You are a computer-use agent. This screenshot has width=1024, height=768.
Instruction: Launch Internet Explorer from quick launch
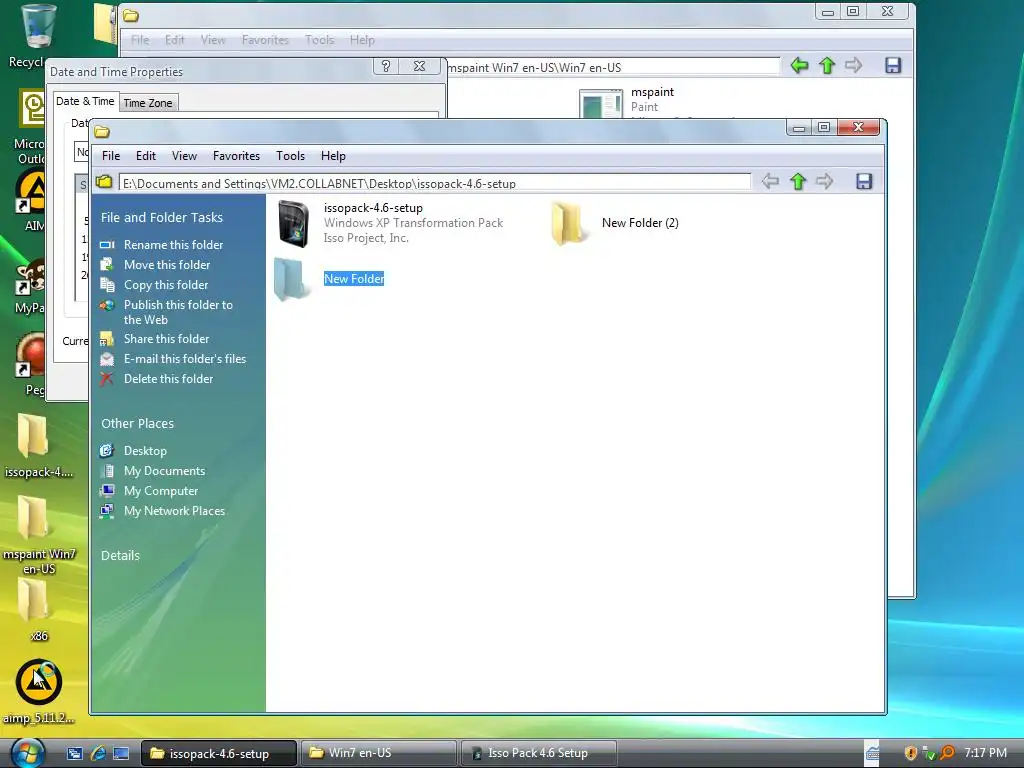(x=98, y=753)
